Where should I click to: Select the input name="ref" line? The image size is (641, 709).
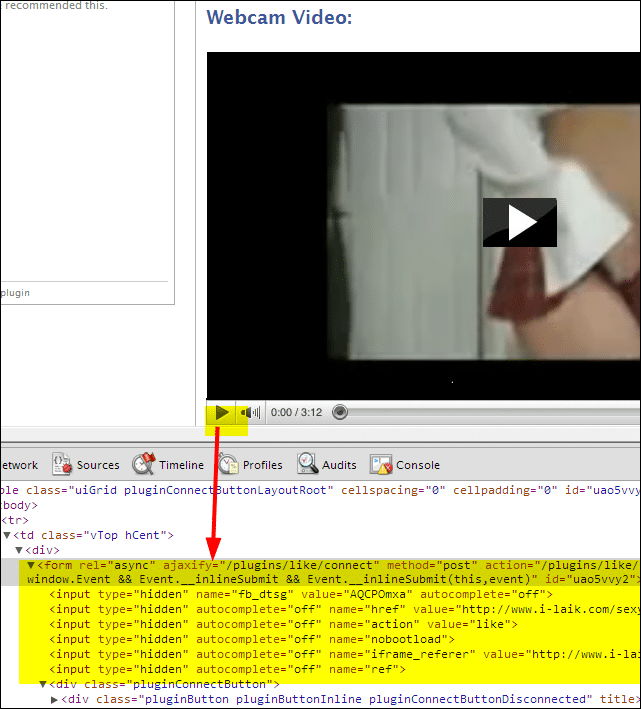pyautogui.click(x=227, y=669)
